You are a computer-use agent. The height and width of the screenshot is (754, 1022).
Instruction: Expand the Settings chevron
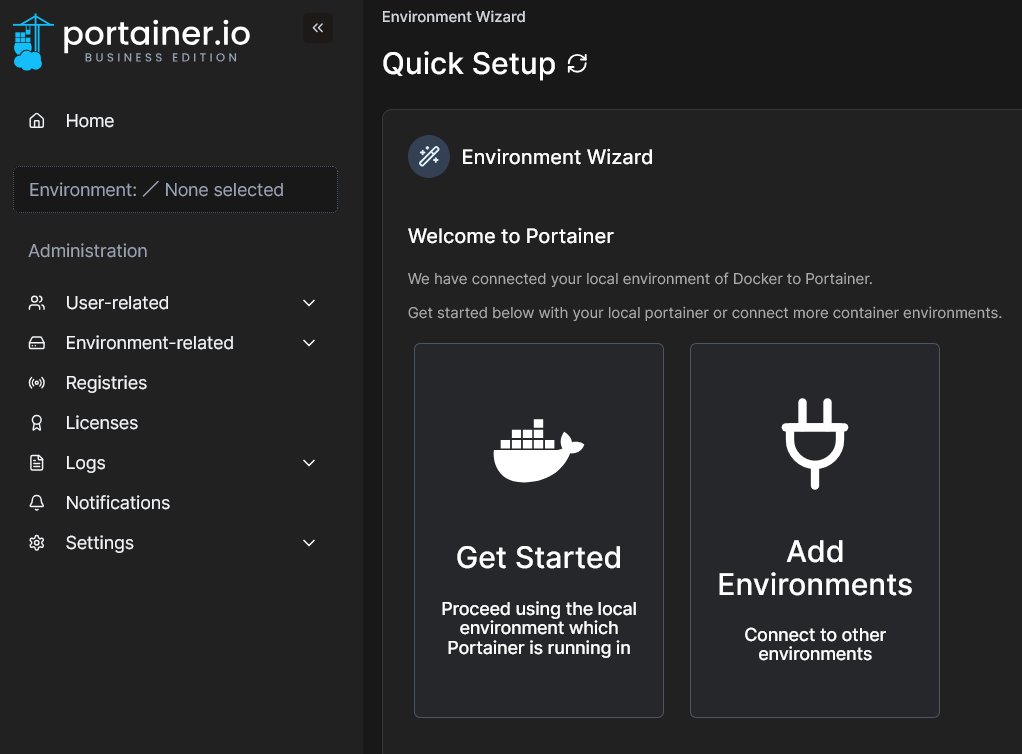[309, 543]
